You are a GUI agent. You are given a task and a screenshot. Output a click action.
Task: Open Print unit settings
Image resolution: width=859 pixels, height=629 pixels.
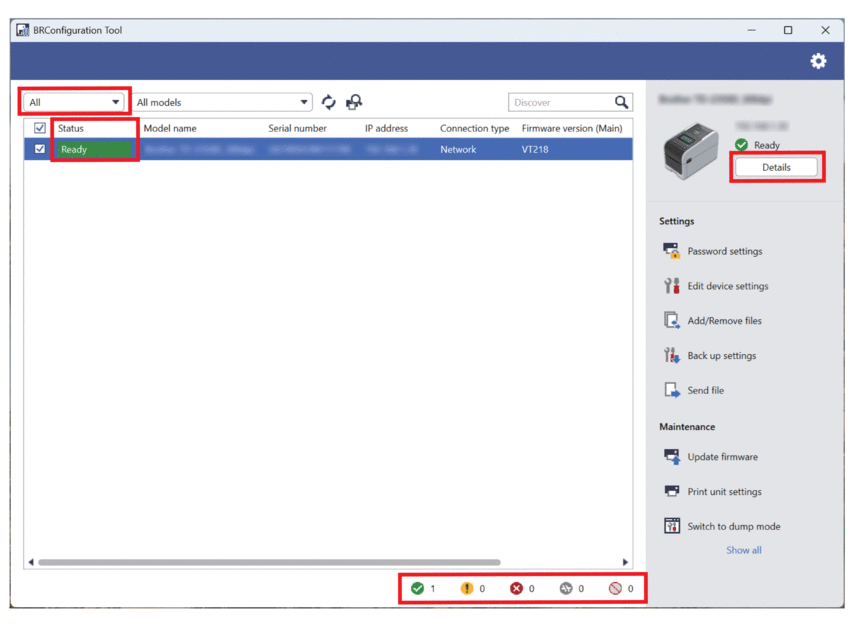[x=724, y=492]
